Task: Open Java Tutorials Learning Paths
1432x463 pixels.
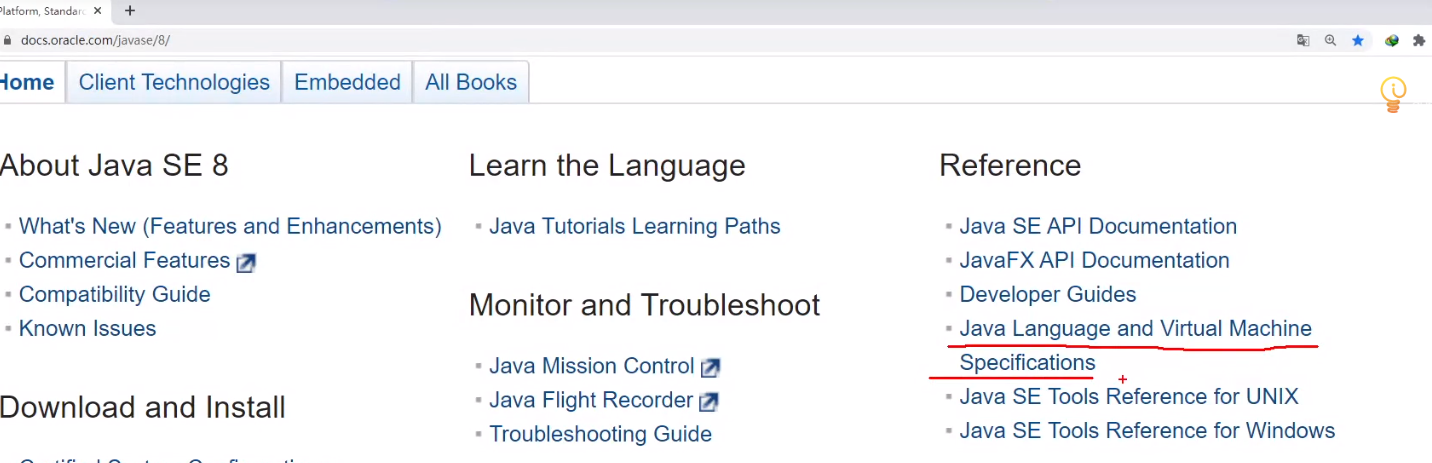Action: (635, 227)
